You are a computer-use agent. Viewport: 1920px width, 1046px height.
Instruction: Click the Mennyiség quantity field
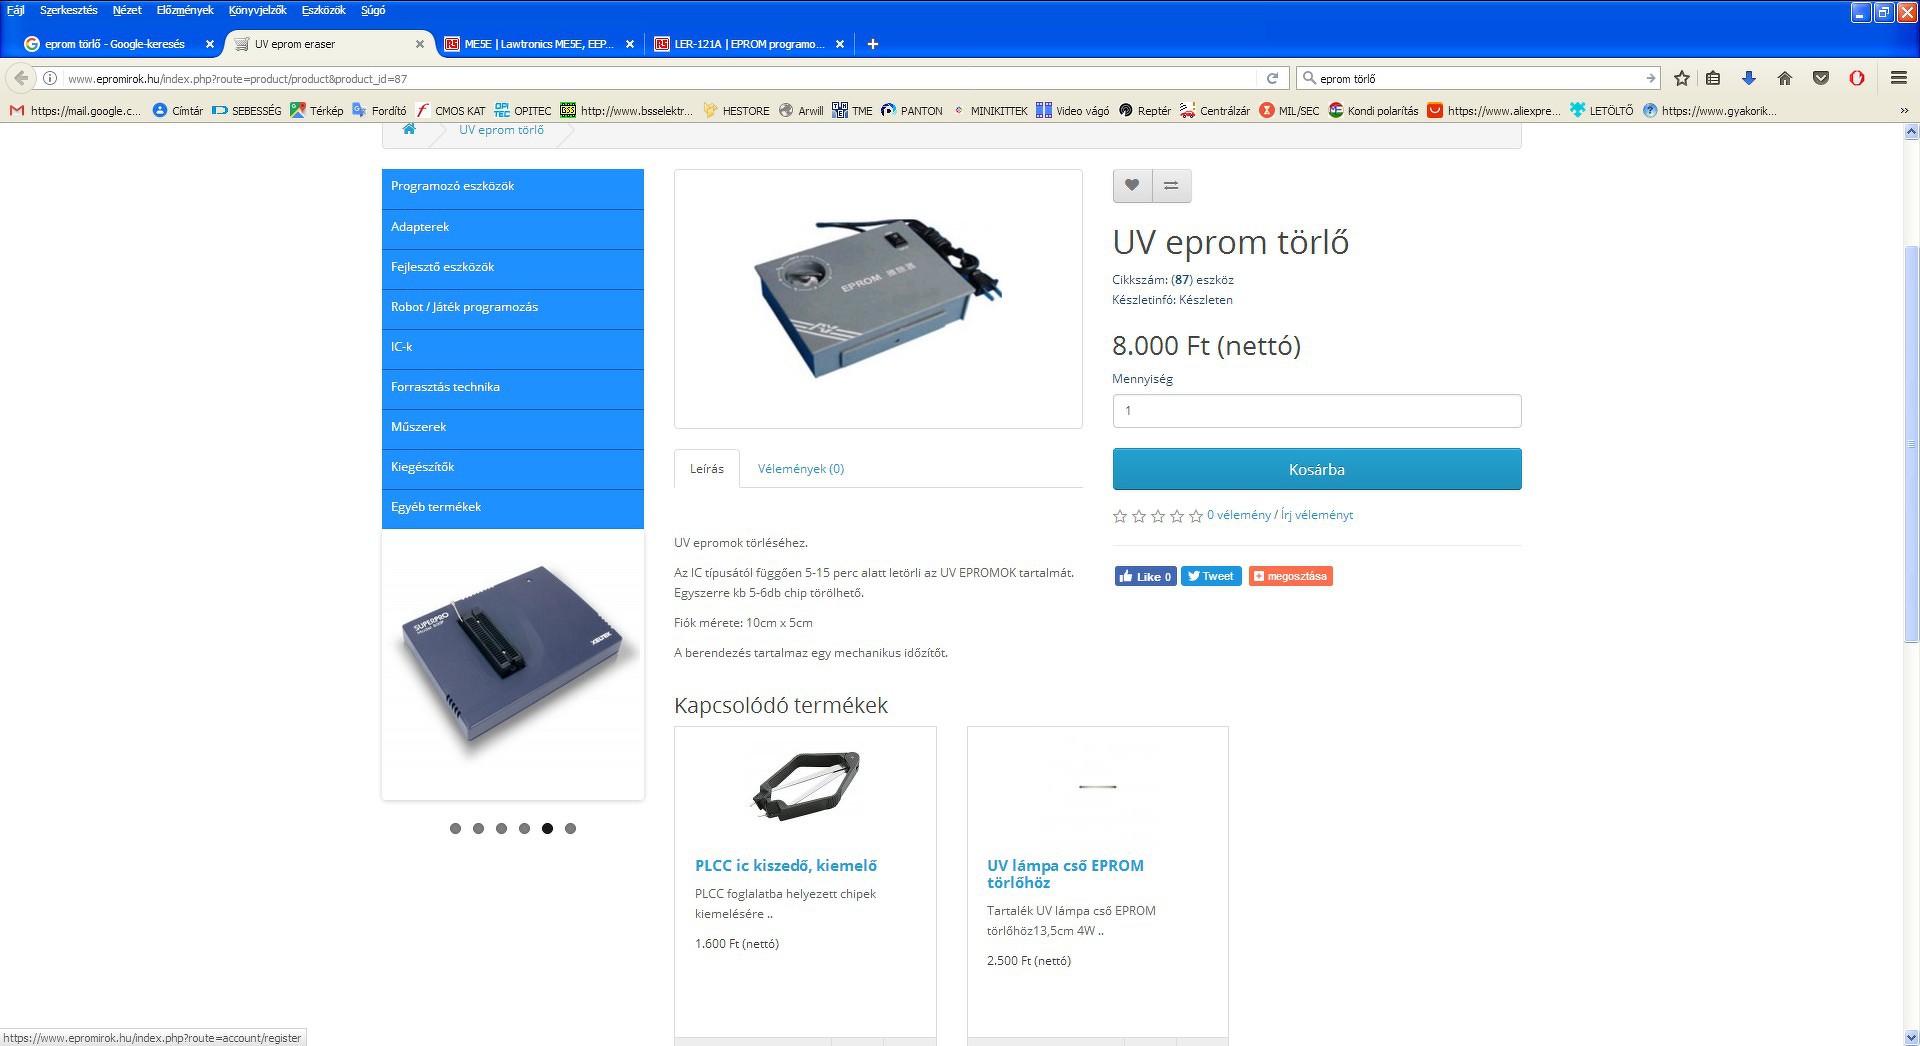pyautogui.click(x=1317, y=411)
